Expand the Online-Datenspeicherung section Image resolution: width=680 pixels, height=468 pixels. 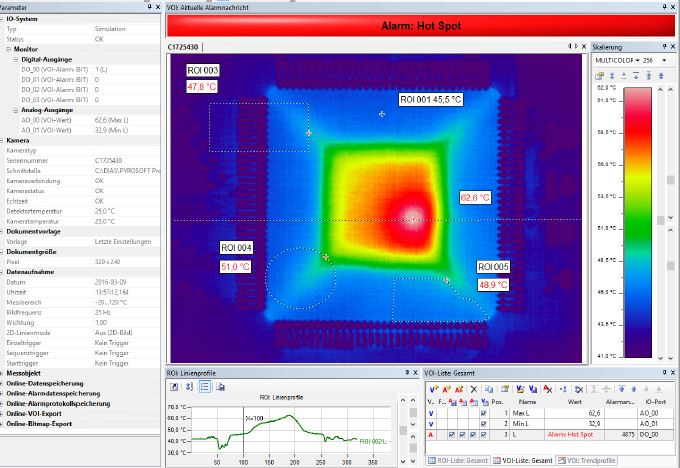tap(2, 383)
